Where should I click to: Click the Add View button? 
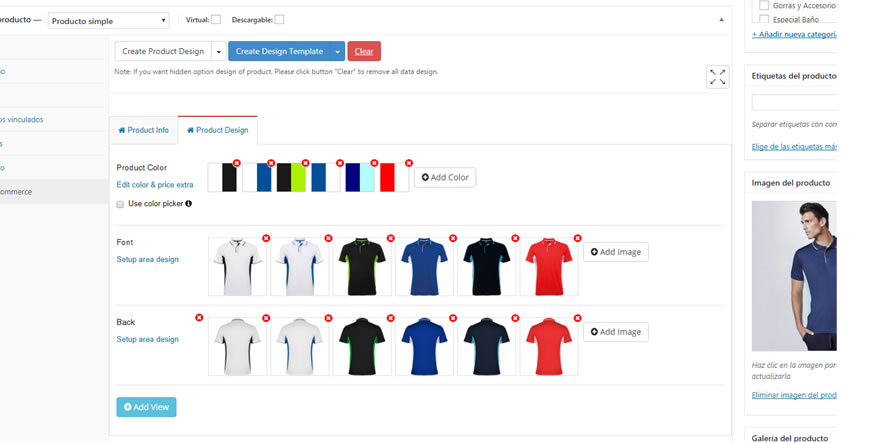[x=146, y=407]
